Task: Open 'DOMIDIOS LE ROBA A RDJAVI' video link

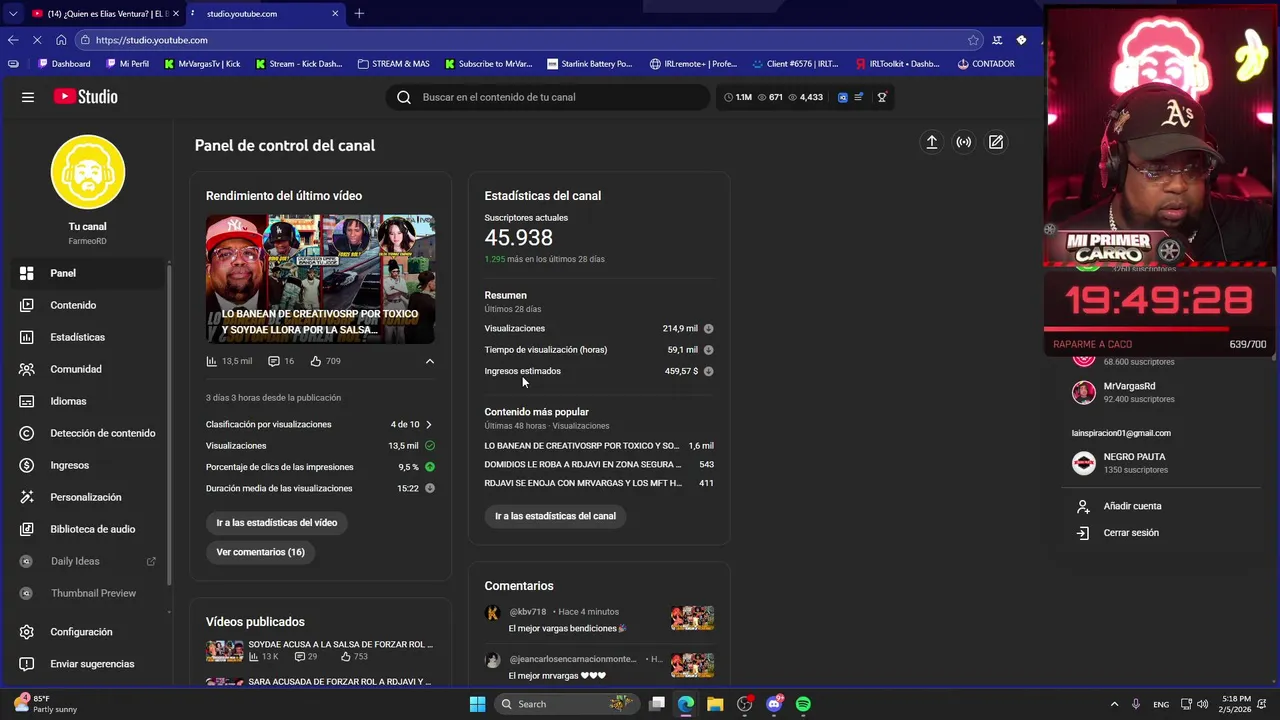Action: point(583,464)
